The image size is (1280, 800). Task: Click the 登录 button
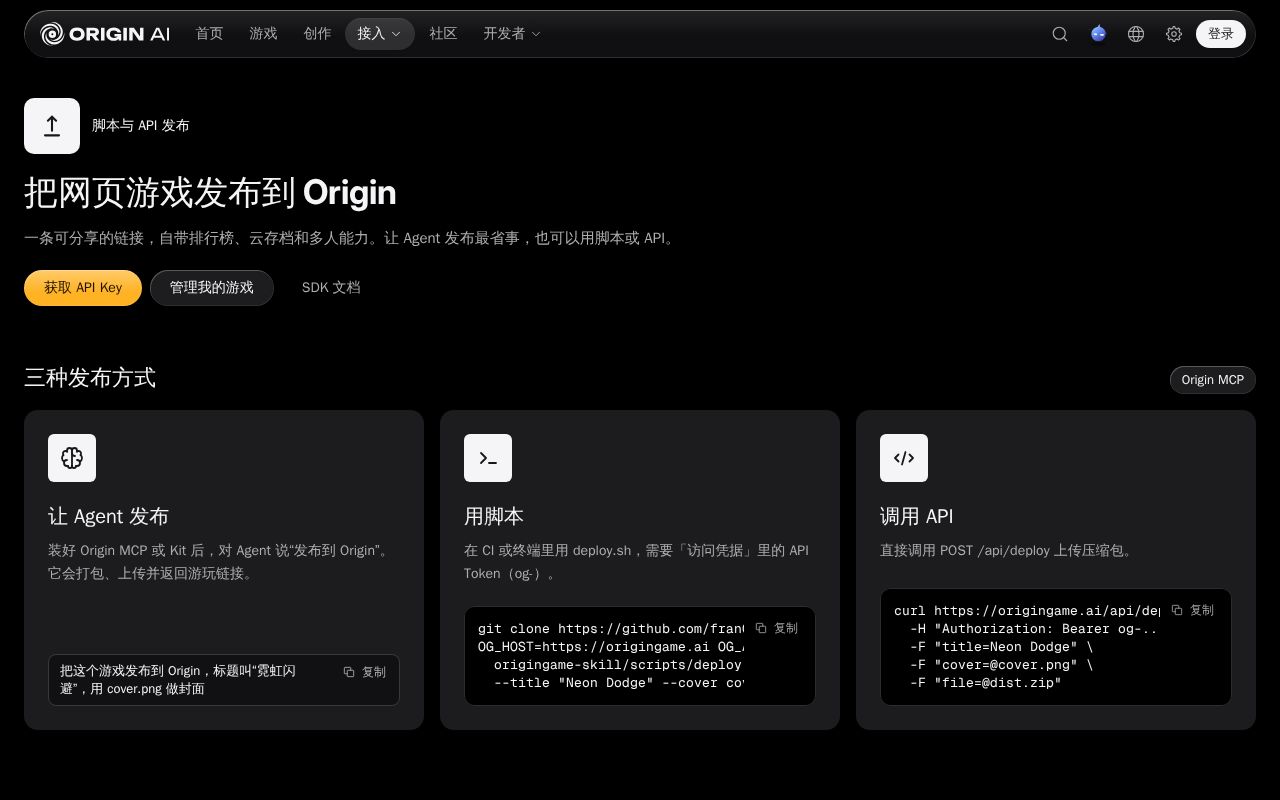click(x=1221, y=34)
